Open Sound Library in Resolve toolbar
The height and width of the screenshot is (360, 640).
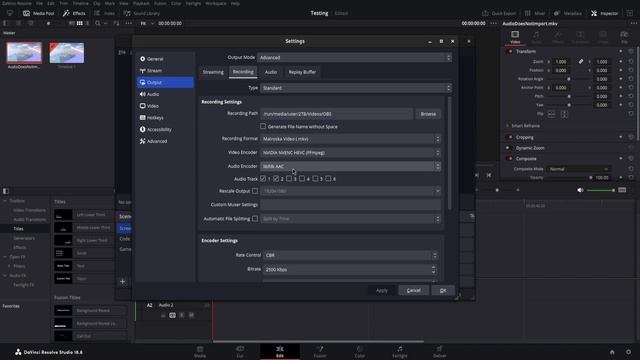tap(142, 13)
